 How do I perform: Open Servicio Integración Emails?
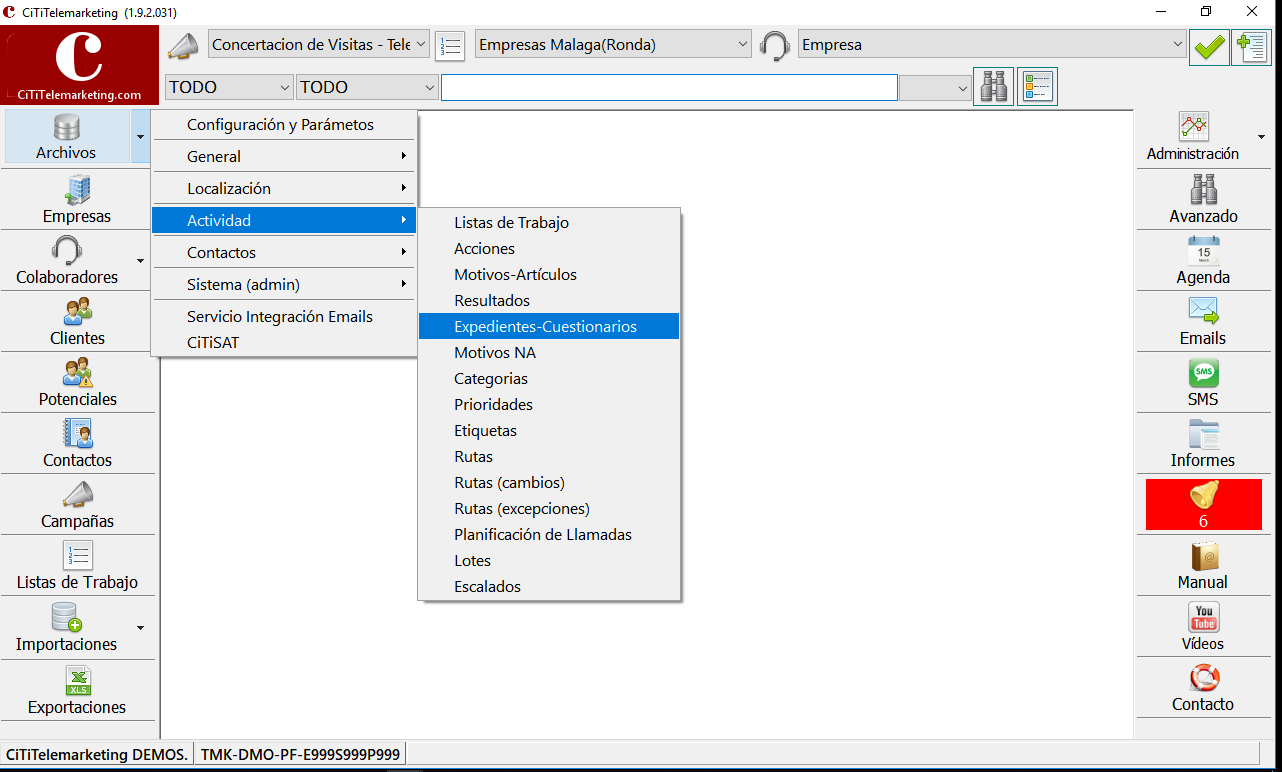pos(284,316)
